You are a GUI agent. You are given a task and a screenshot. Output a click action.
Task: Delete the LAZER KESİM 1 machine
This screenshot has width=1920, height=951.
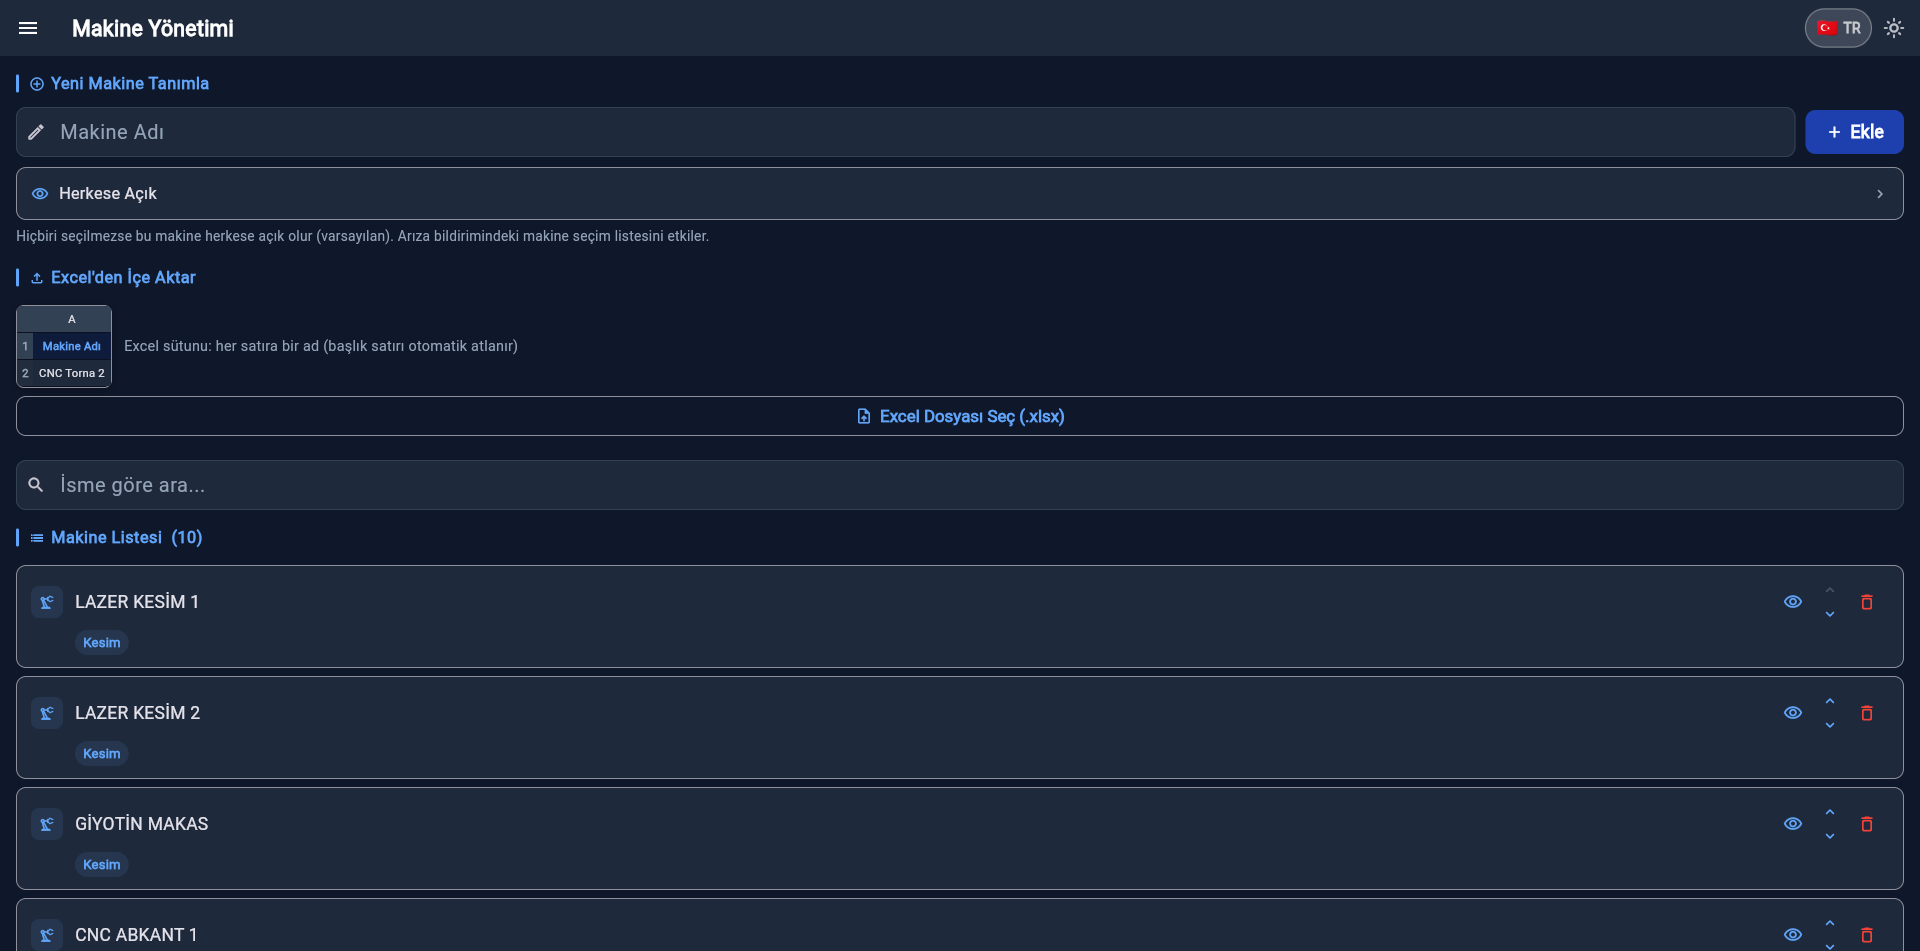tap(1866, 602)
